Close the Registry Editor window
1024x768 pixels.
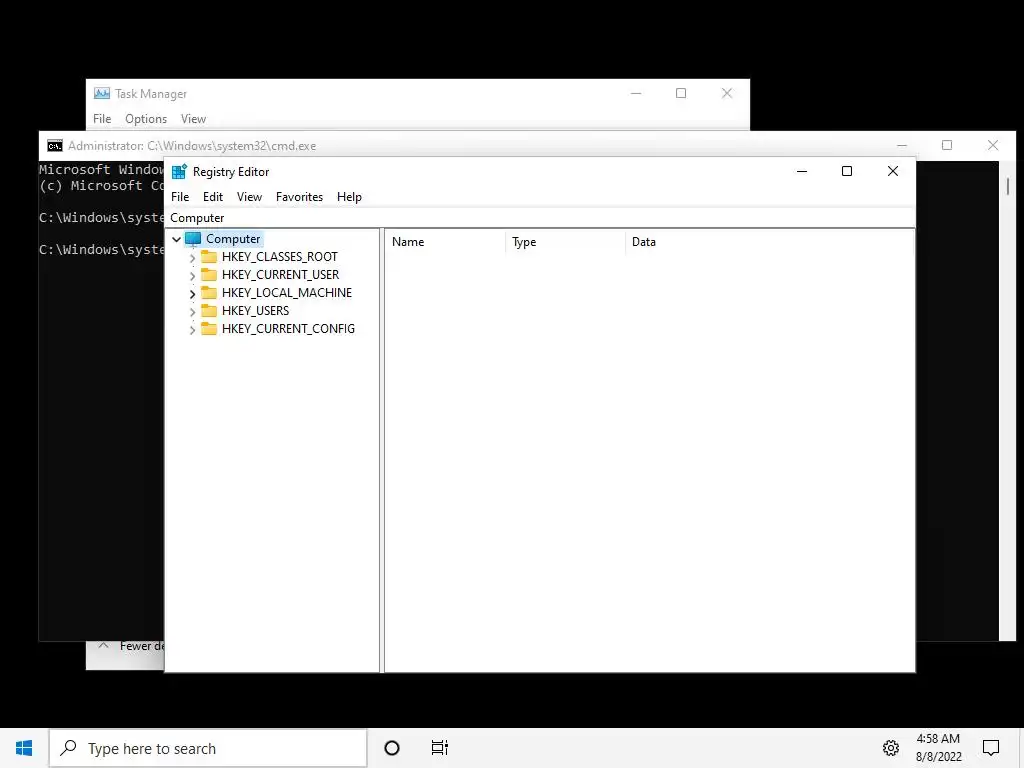click(x=893, y=171)
